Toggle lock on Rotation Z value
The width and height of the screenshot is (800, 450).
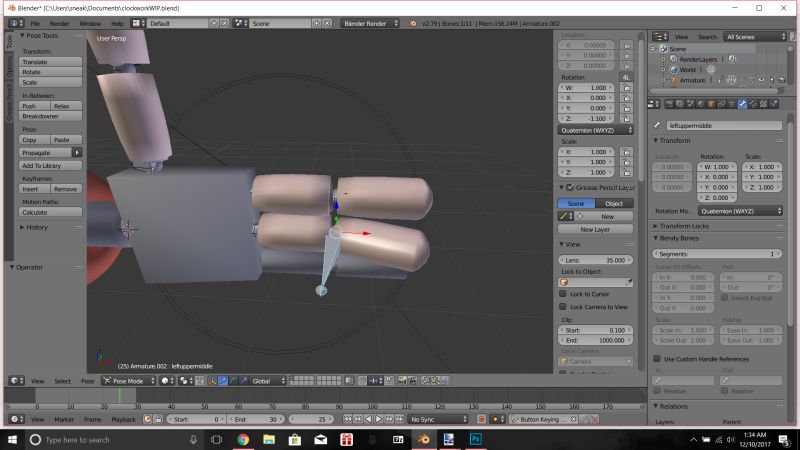pyautogui.click(x=626, y=118)
